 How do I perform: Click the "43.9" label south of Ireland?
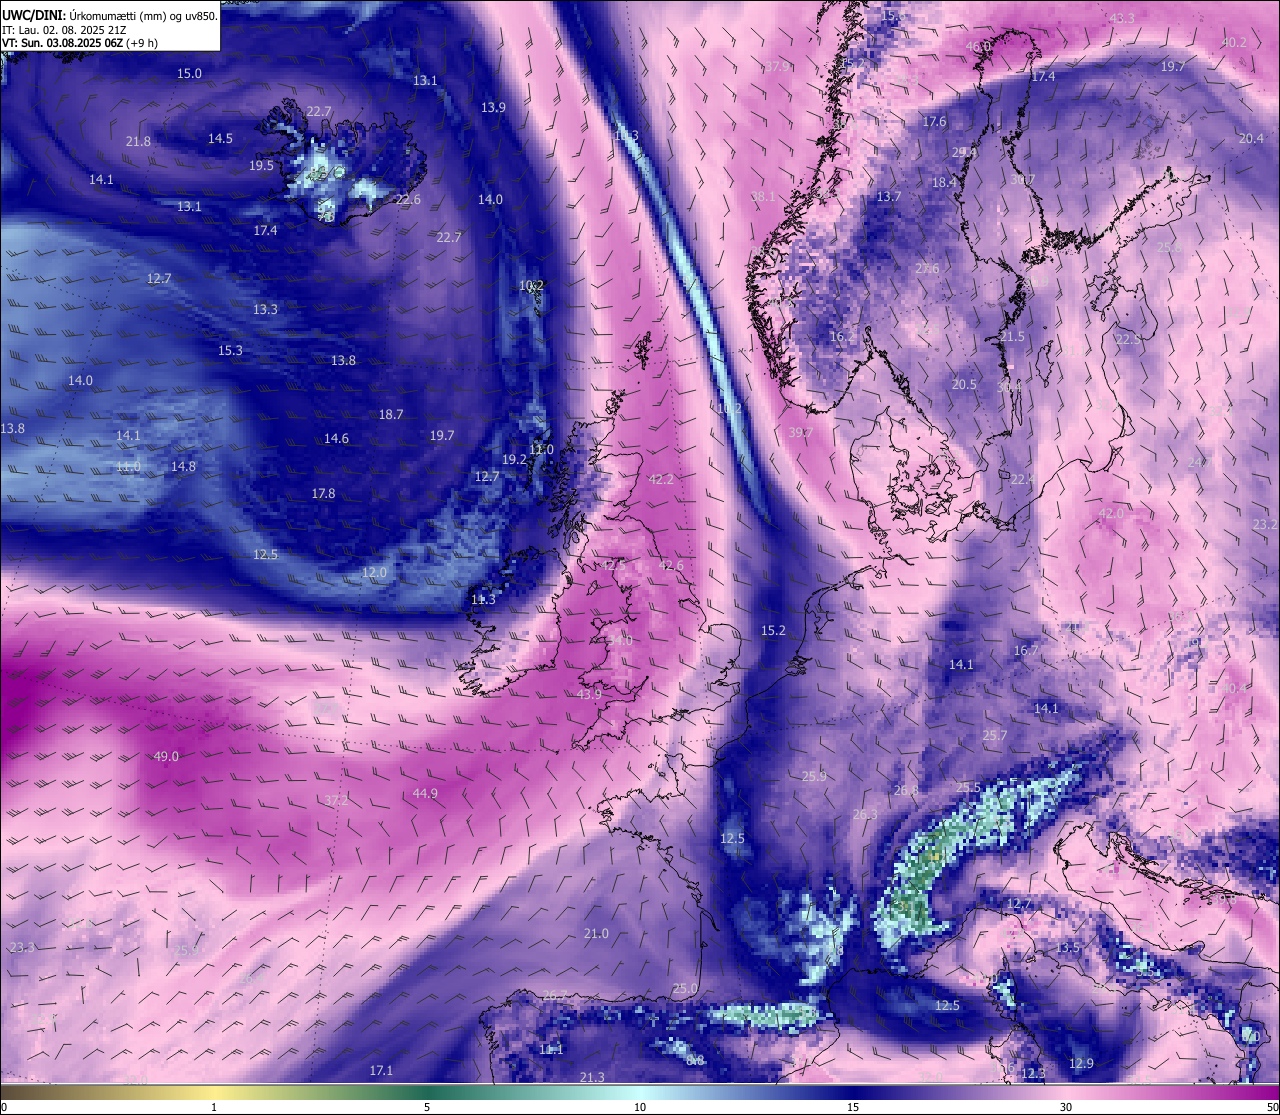589,695
